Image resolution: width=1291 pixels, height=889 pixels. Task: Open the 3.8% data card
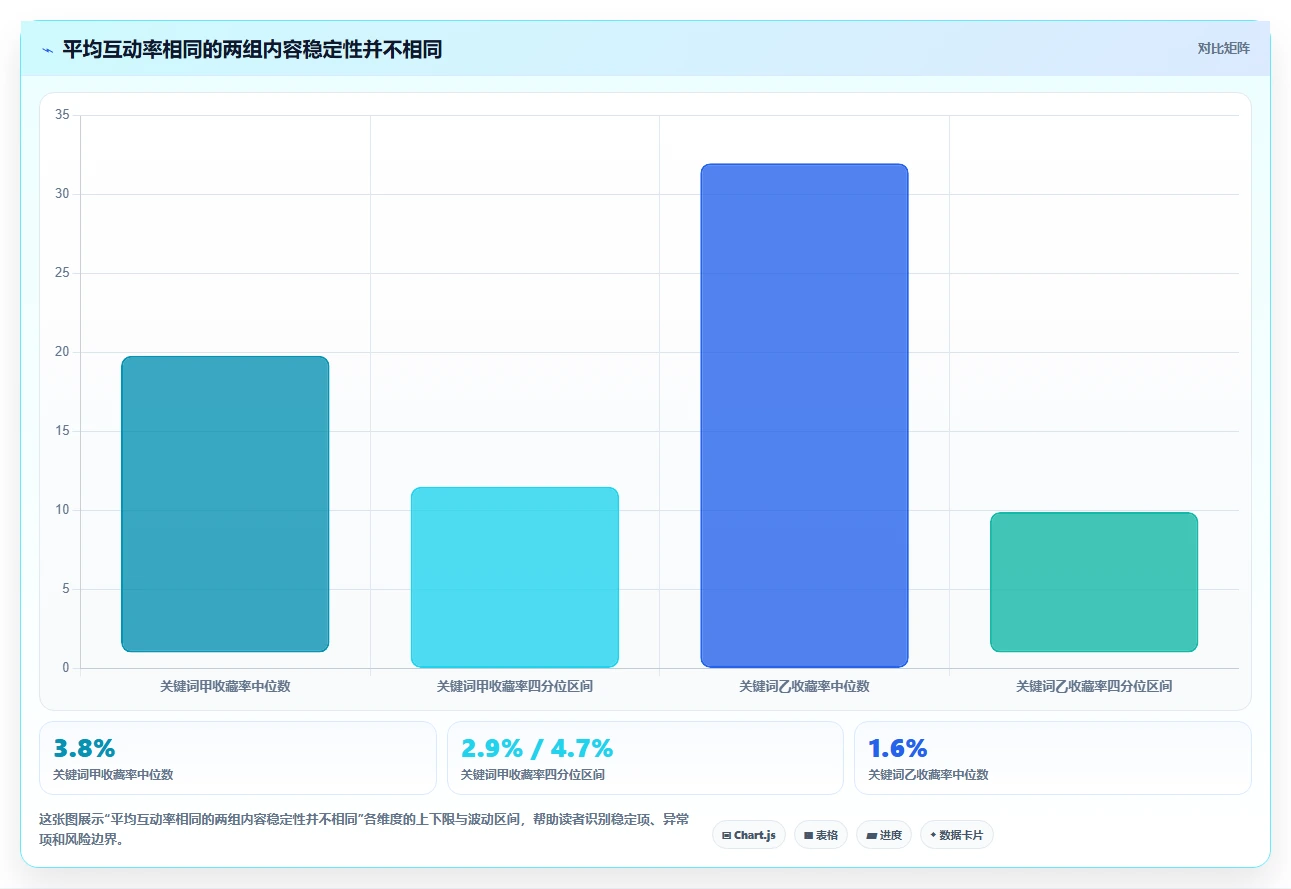tap(238, 758)
